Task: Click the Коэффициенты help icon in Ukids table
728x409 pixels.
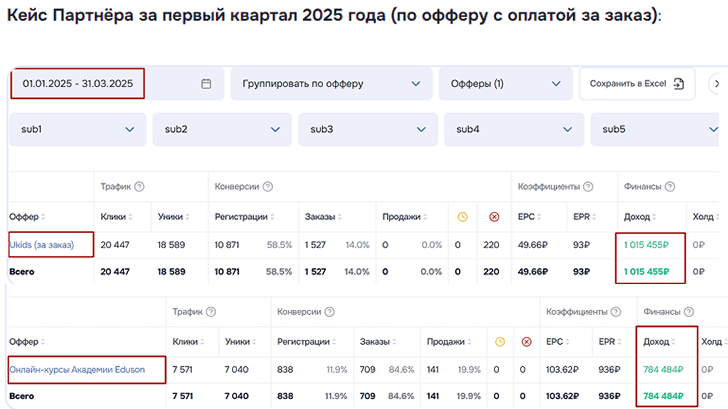Action: tap(588, 187)
